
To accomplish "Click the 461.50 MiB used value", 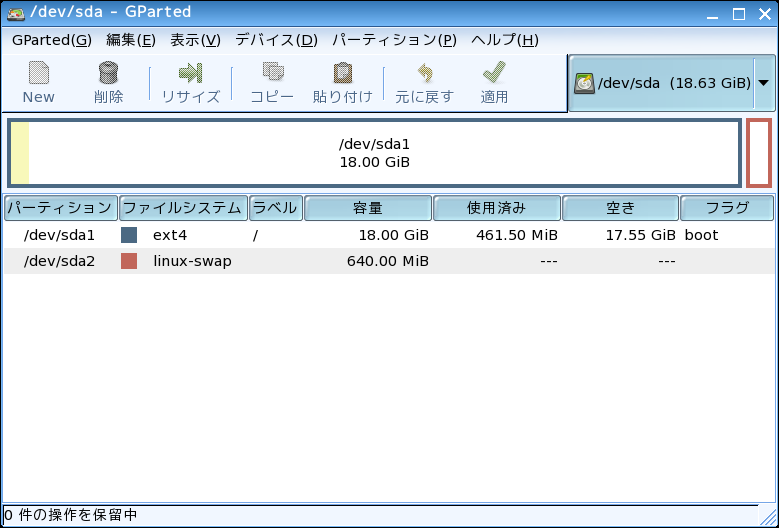I will click(517, 235).
